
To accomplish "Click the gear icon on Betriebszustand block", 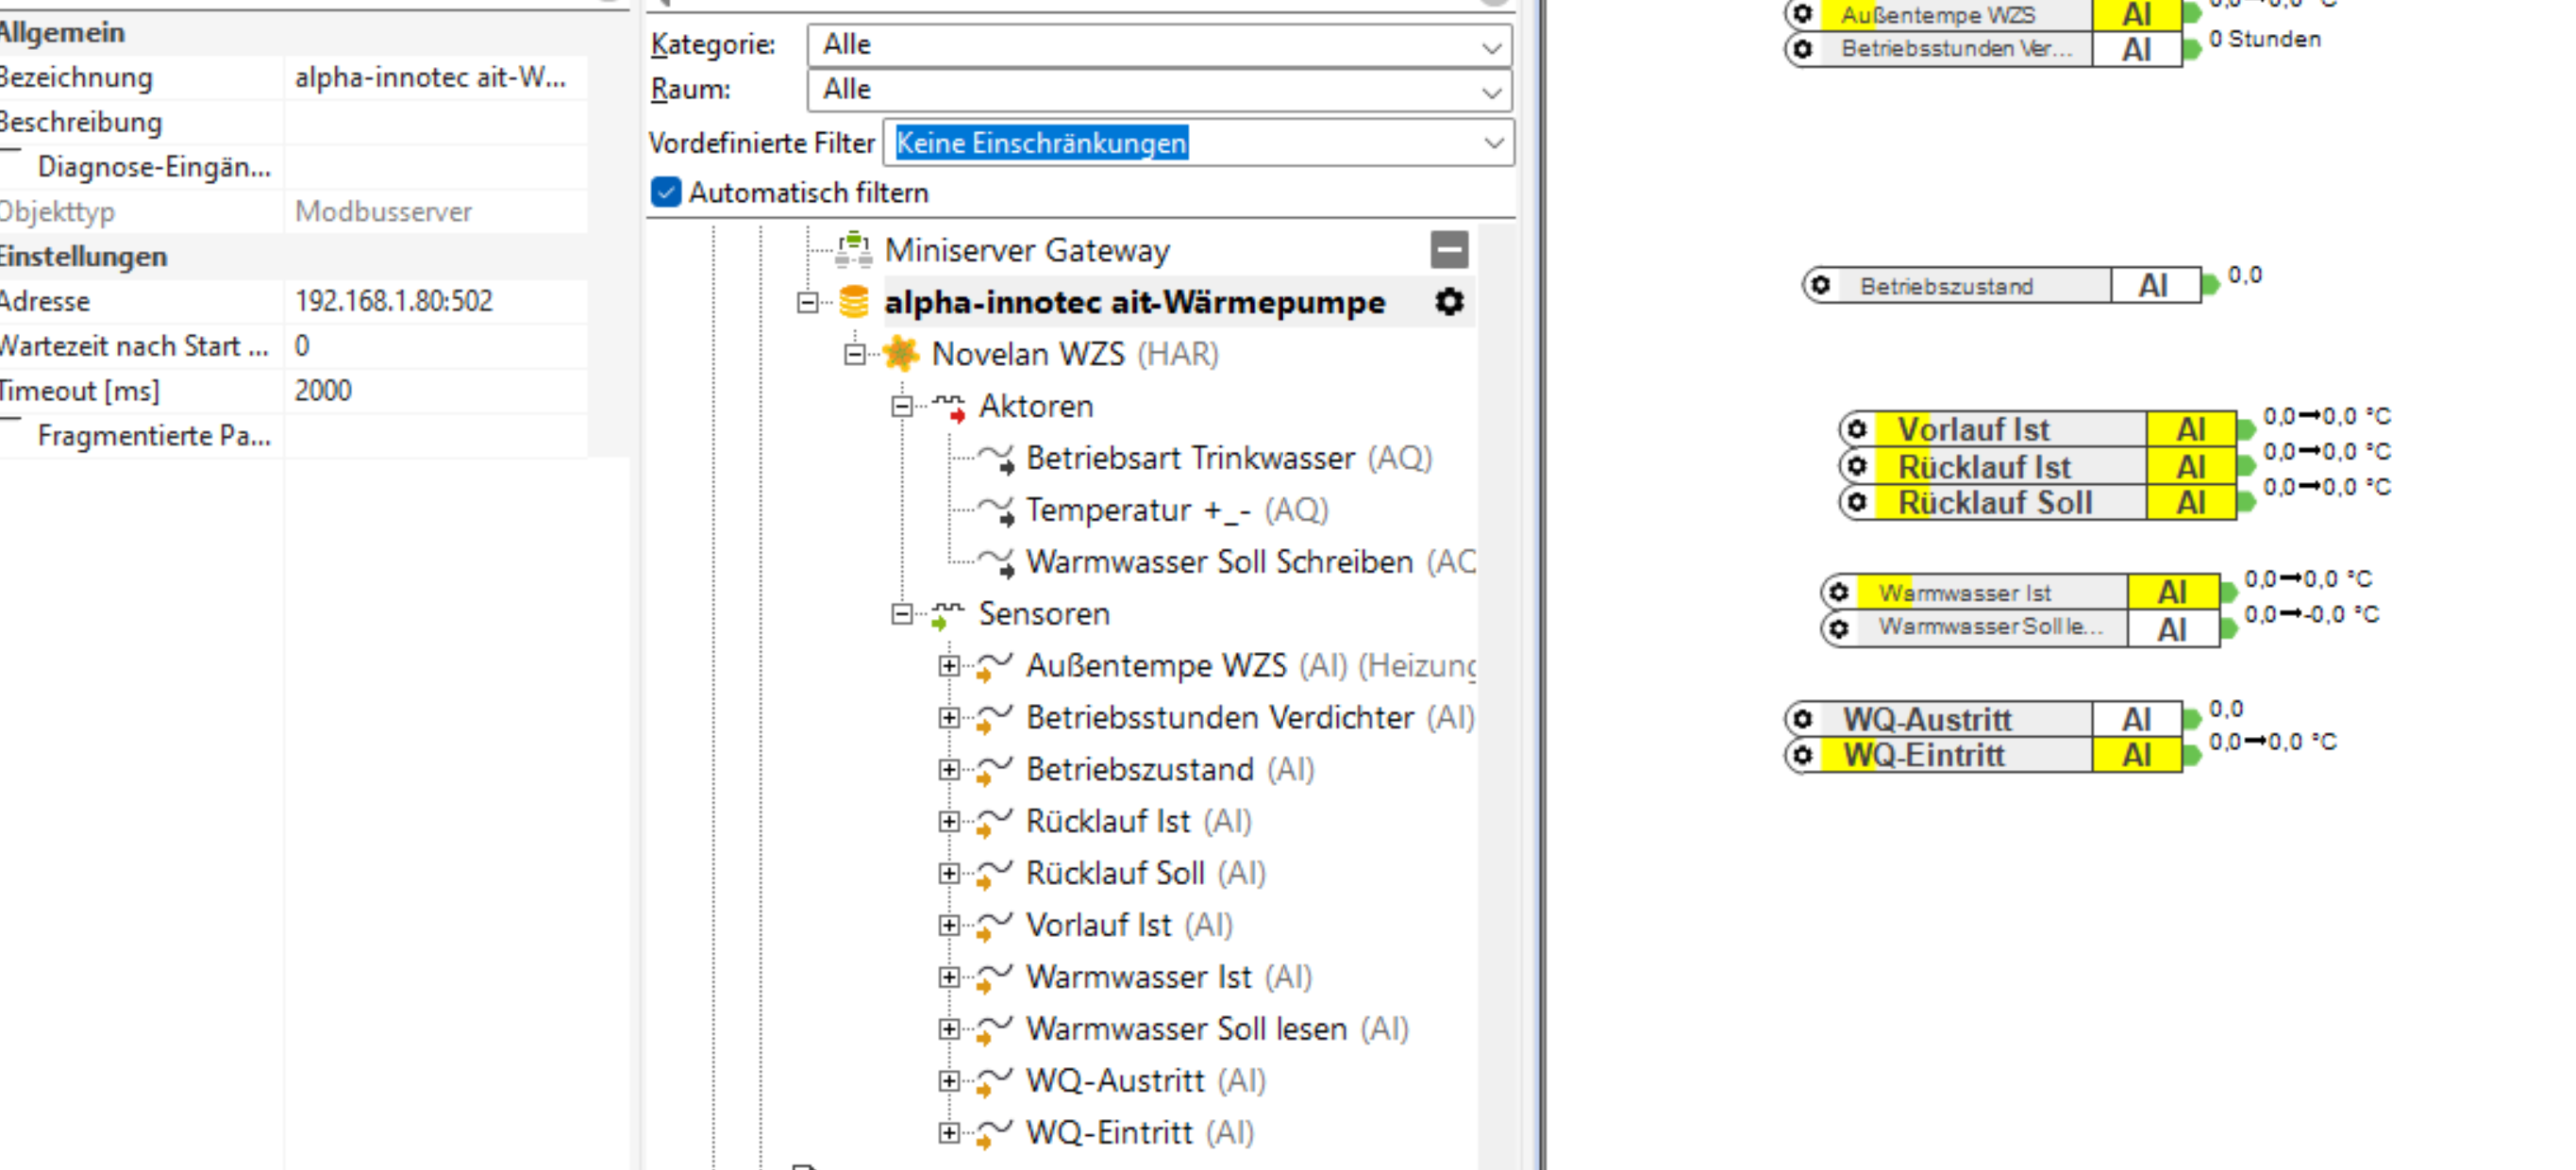I will (x=1821, y=286).
